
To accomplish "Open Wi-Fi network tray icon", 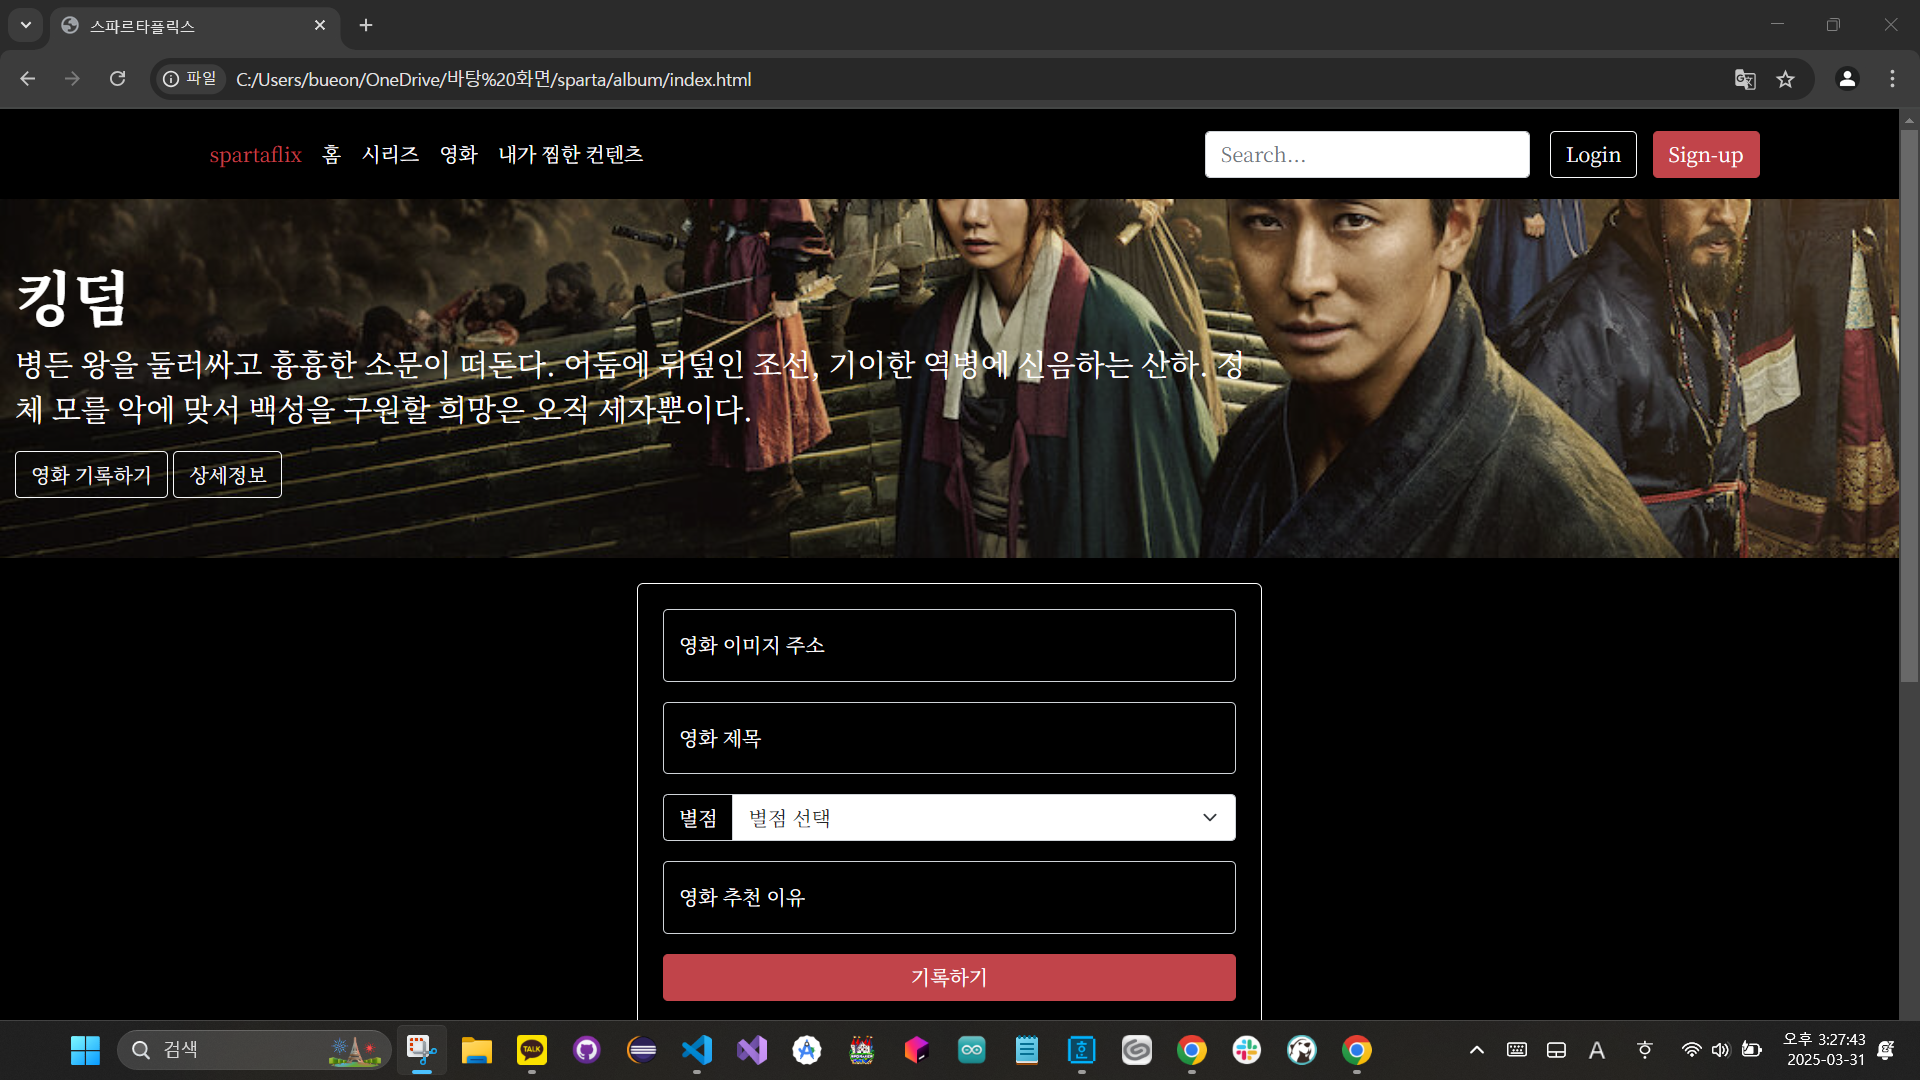I will (x=1691, y=1050).
